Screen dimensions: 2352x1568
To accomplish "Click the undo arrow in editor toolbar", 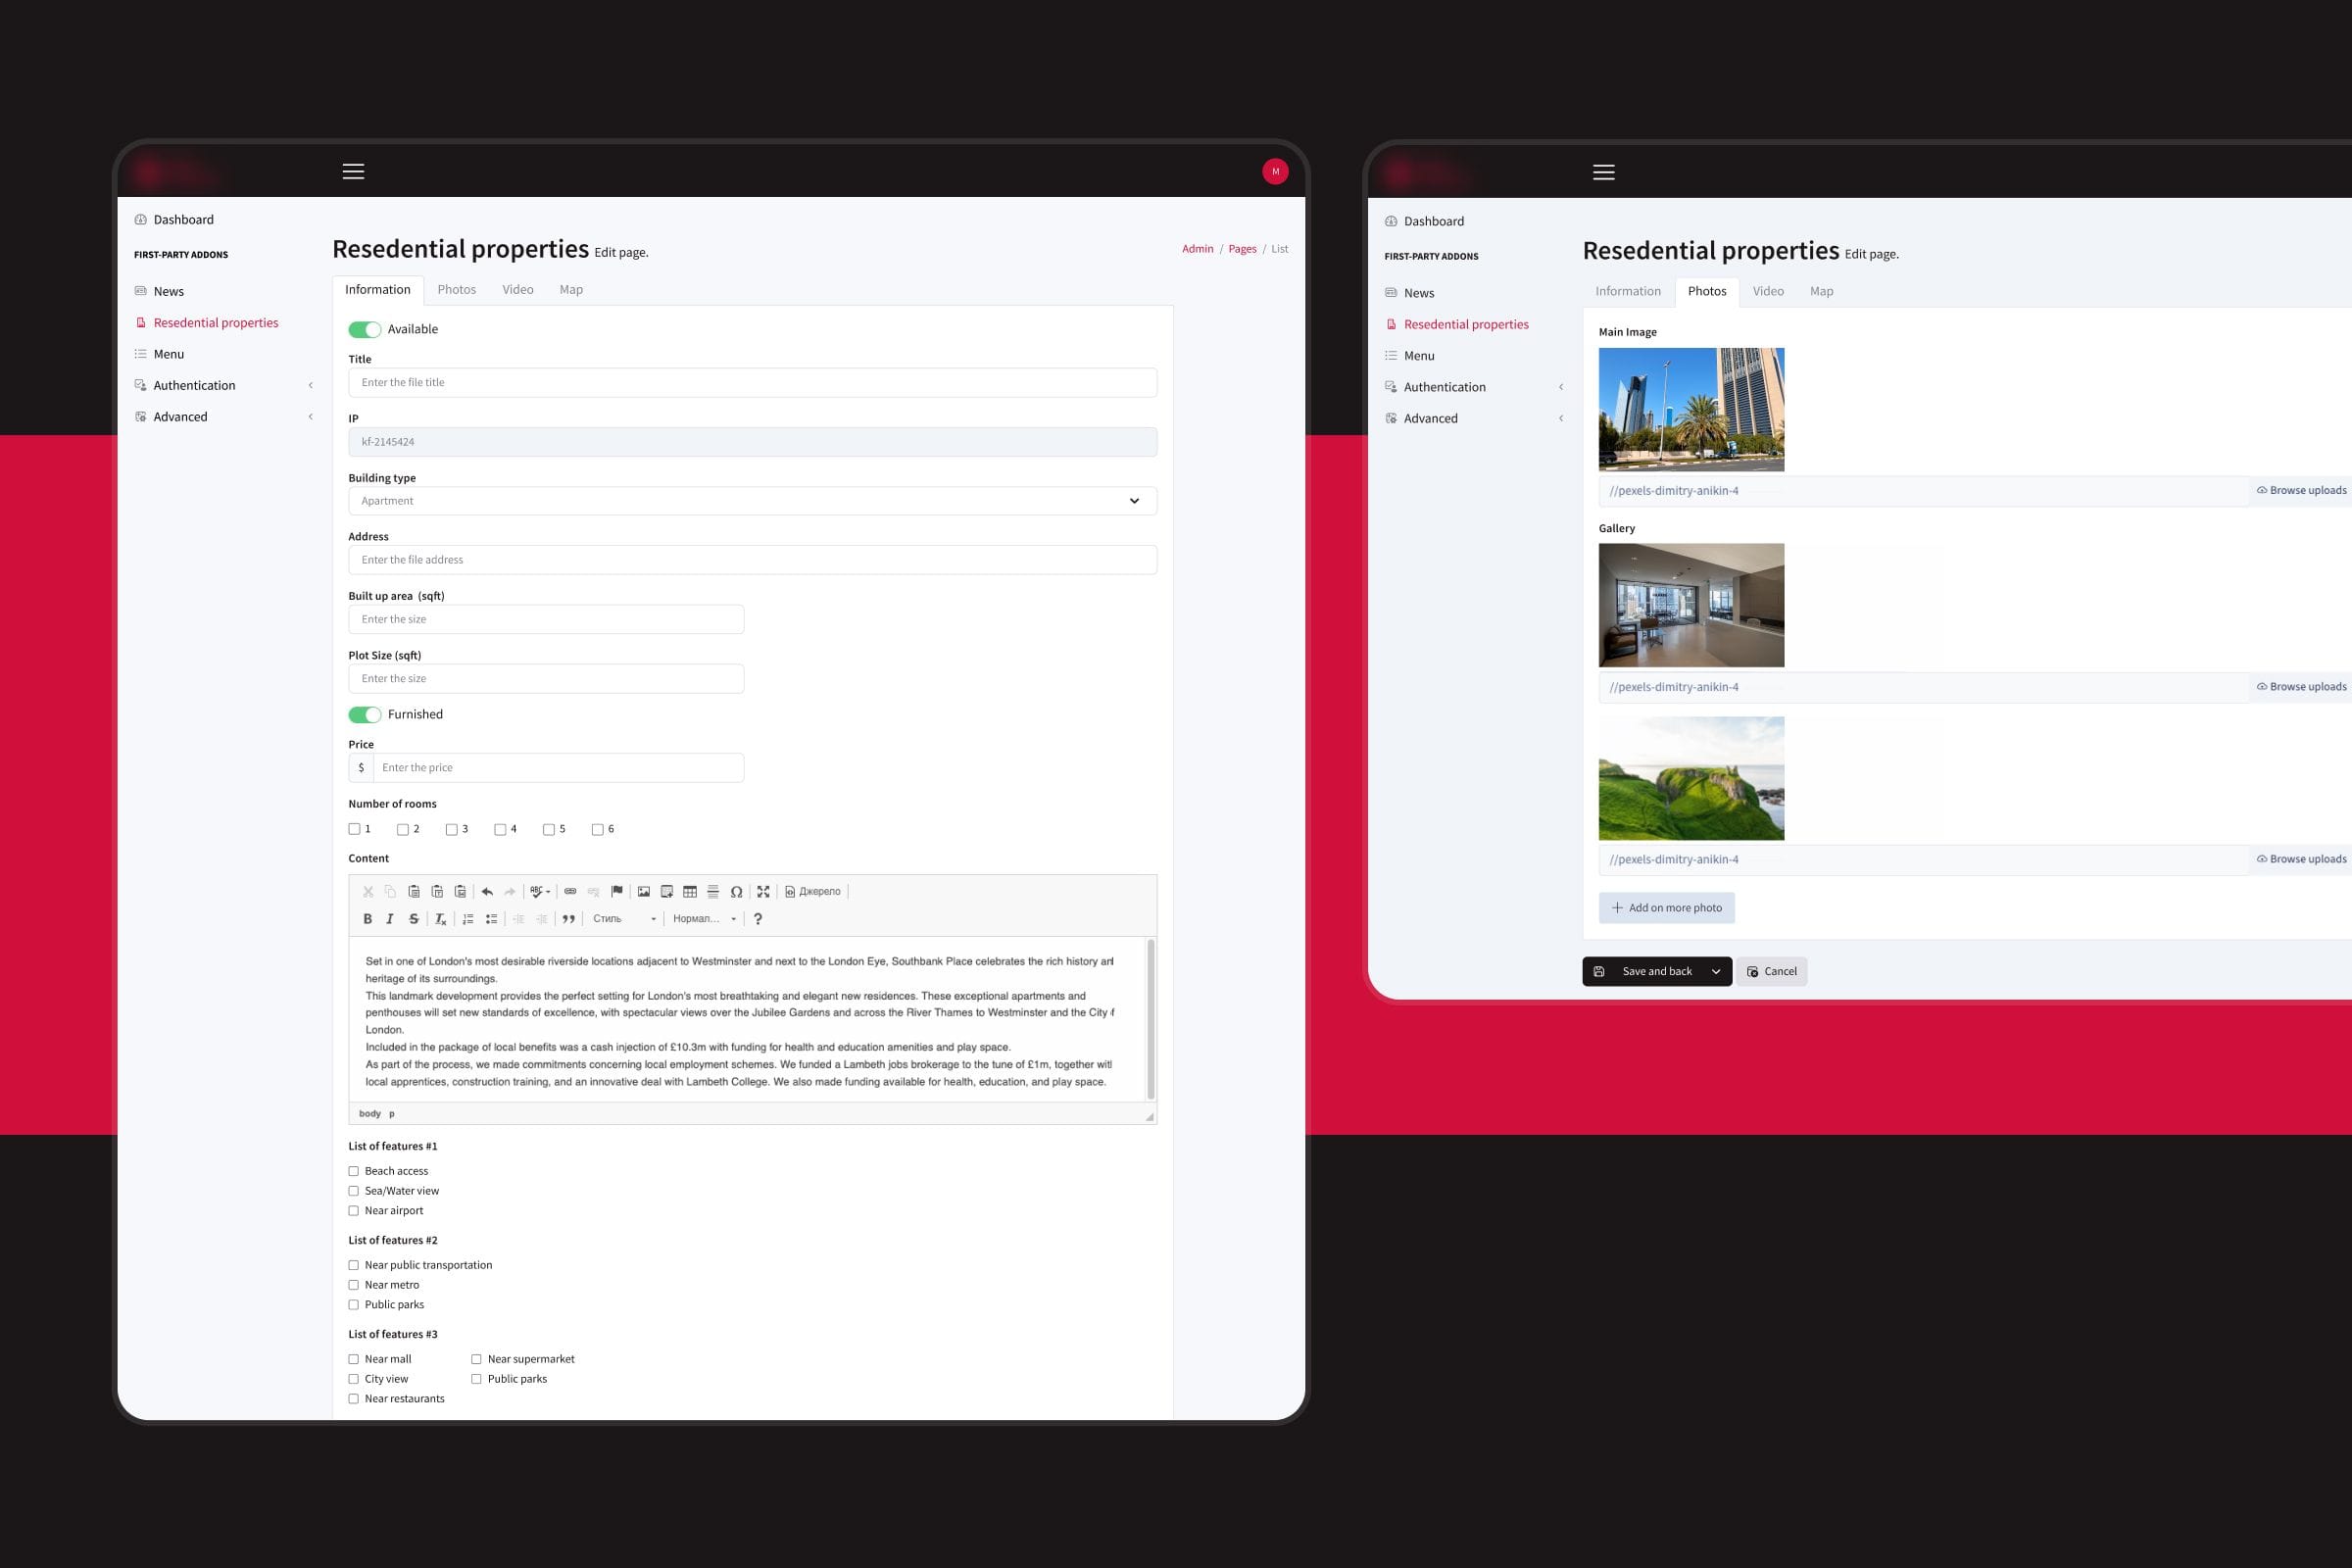I will [x=487, y=892].
